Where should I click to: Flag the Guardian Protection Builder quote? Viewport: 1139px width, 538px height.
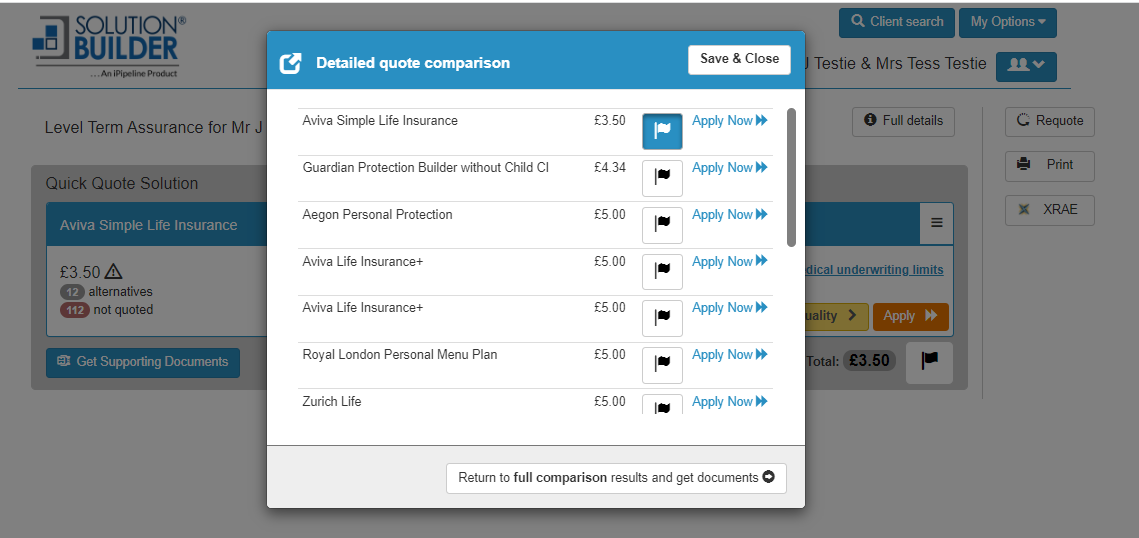pyautogui.click(x=662, y=178)
